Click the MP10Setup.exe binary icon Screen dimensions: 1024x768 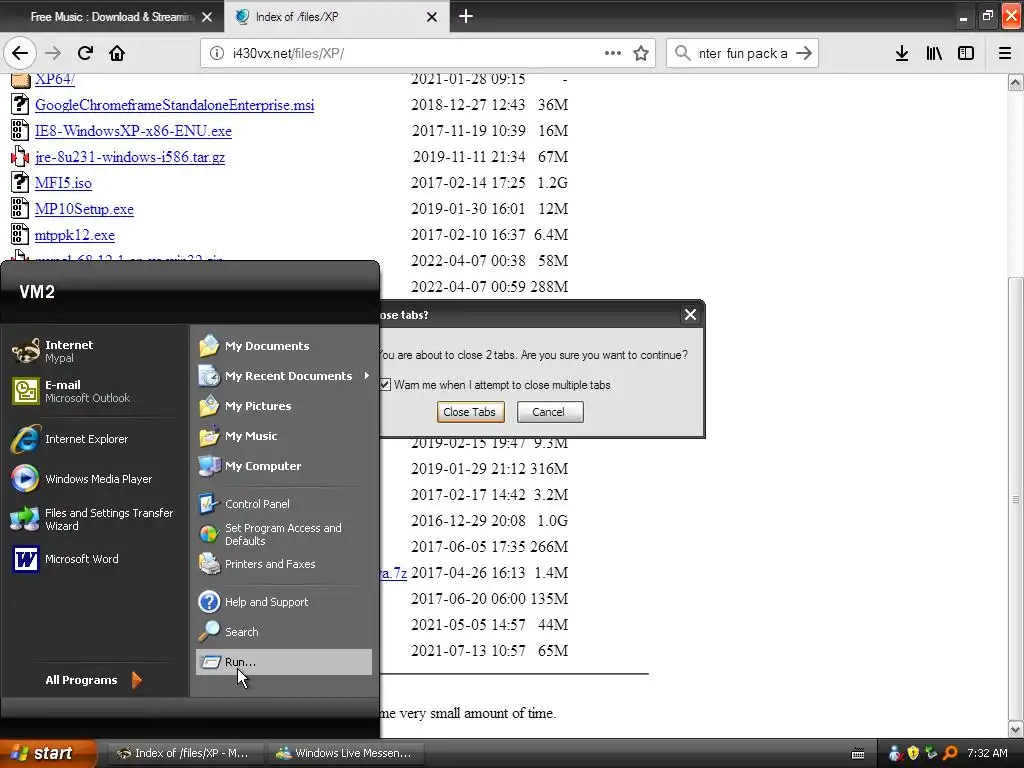20,208
